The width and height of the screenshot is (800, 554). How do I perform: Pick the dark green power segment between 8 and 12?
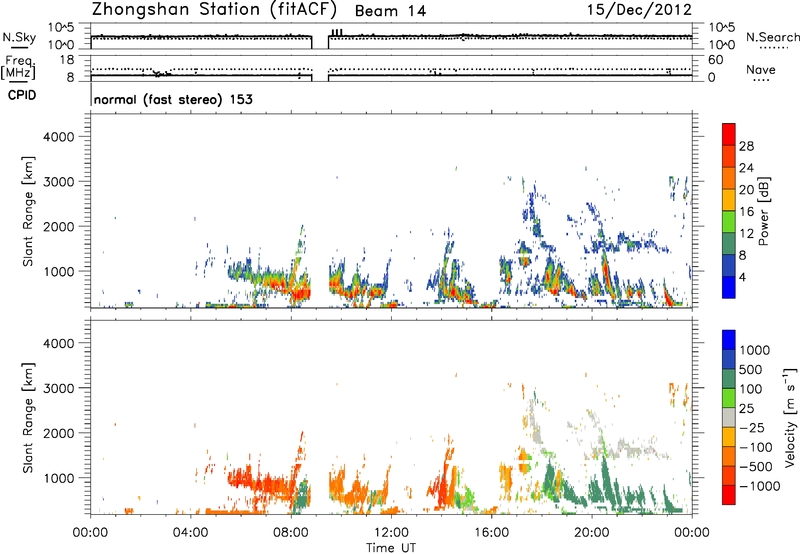pos(729,244)
